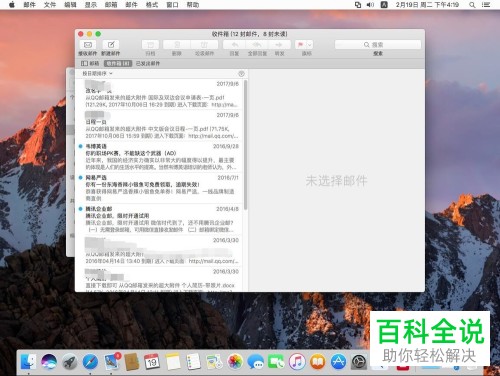The height and width of the screenshot is (376, 500).
Task: Open the unread message dated 2016/9/28
Action: (x=161, y=157)
